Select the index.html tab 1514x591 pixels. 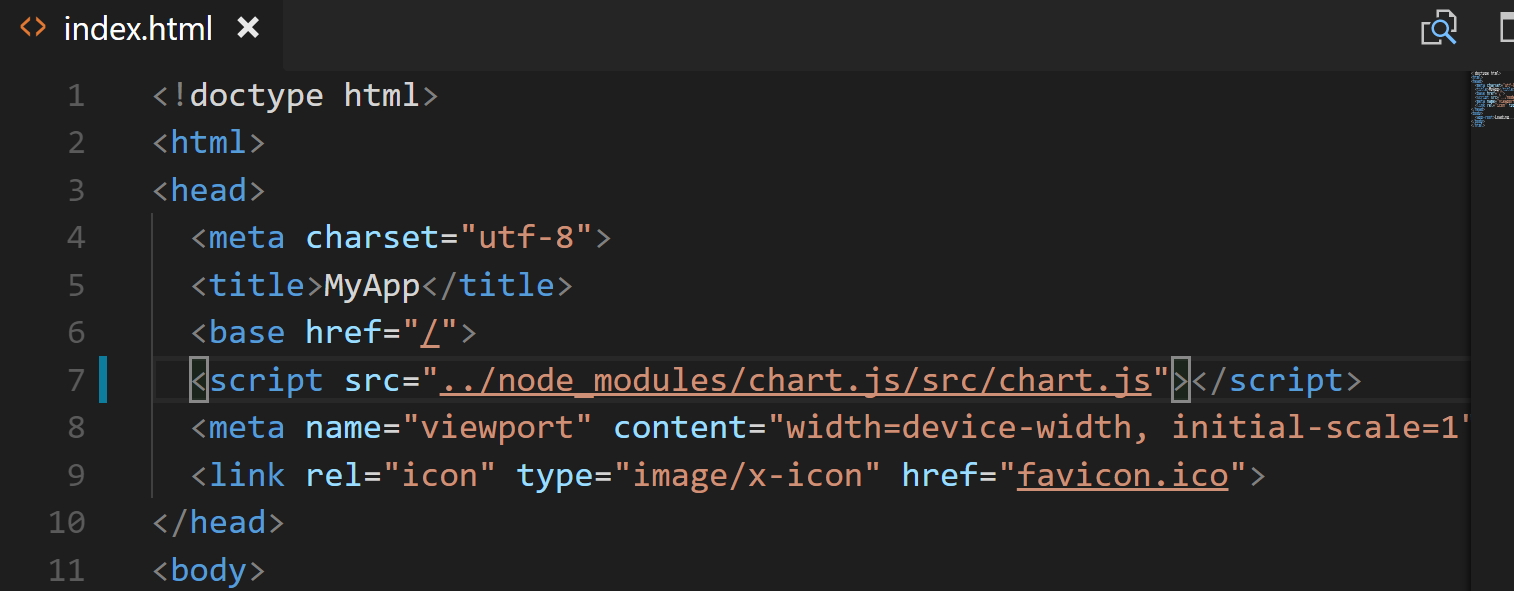(137, 28)
